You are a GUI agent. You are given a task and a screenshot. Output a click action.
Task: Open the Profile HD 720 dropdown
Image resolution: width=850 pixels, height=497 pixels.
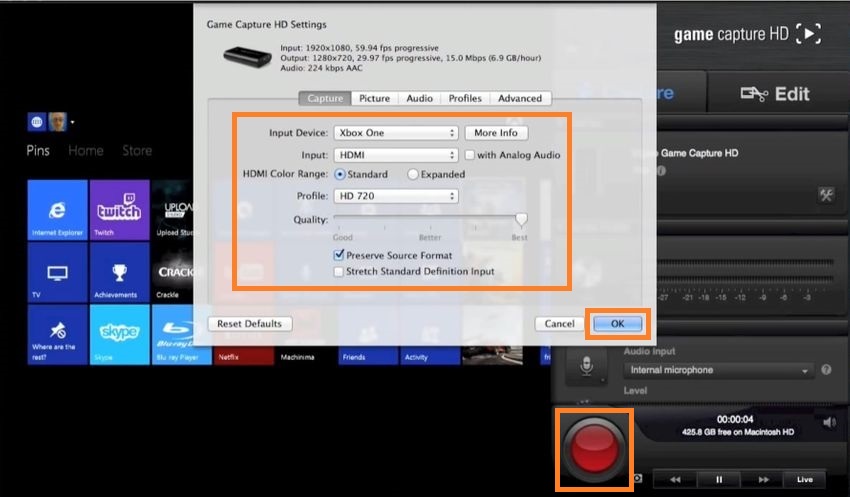coord(396,196)
